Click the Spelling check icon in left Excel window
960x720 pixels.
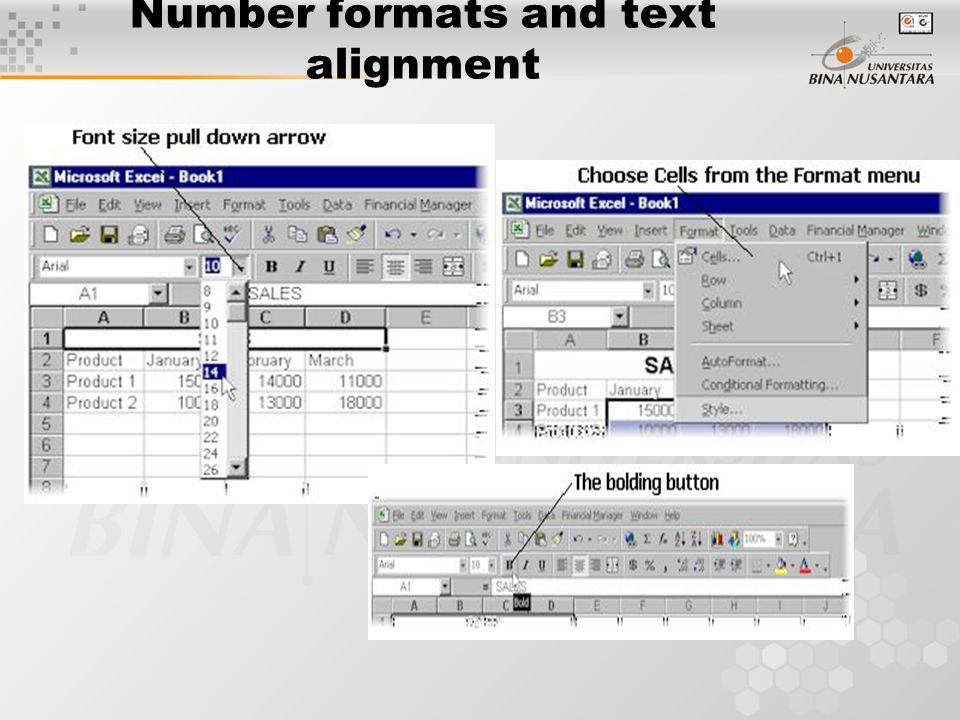231,234
